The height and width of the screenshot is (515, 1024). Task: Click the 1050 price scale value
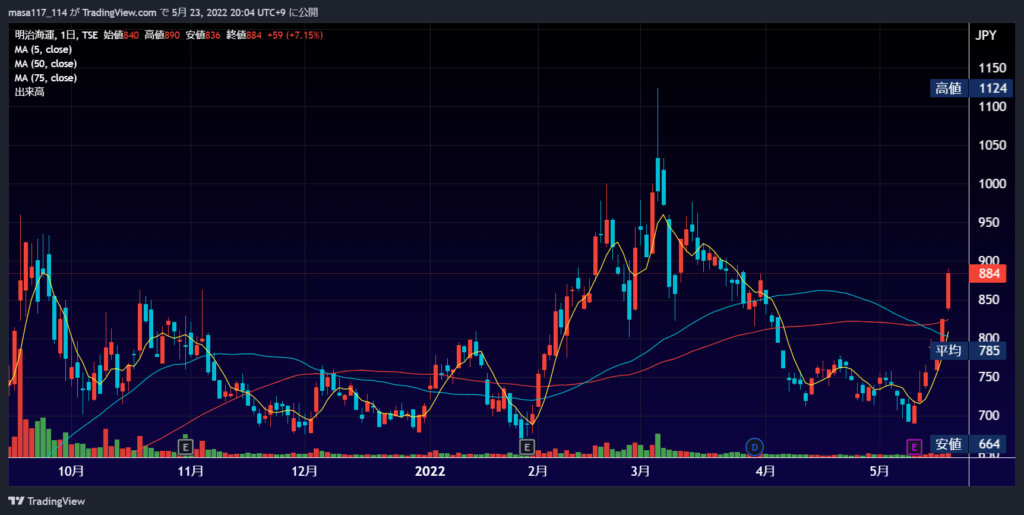993,145
